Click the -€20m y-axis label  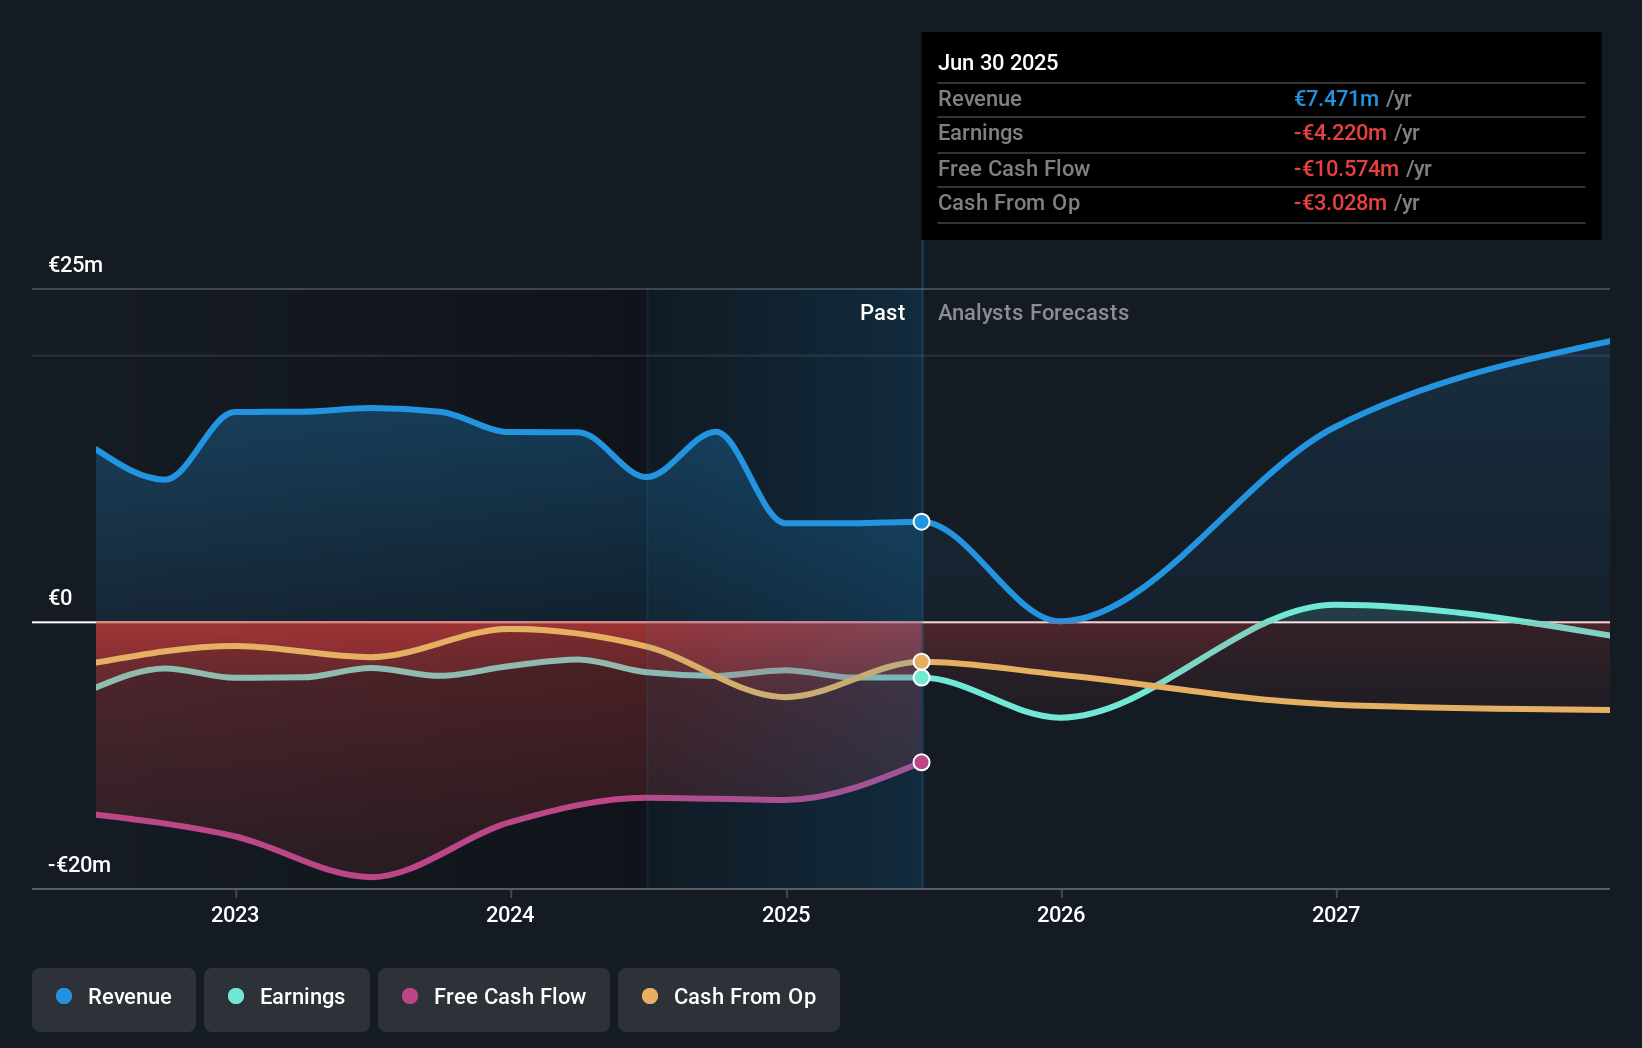coord(80,865)
